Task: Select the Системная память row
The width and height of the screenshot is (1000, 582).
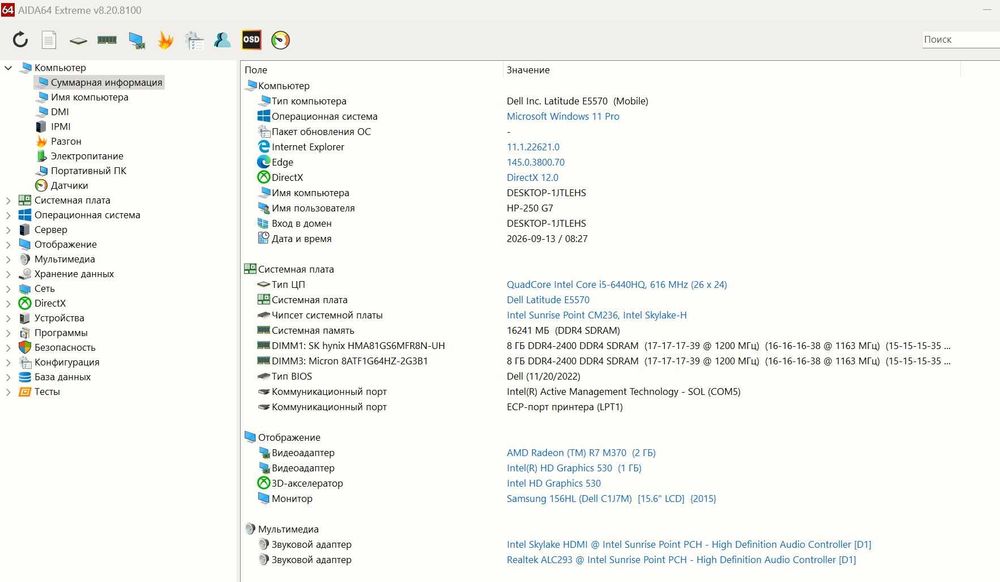Action: (x=599, y=330)
